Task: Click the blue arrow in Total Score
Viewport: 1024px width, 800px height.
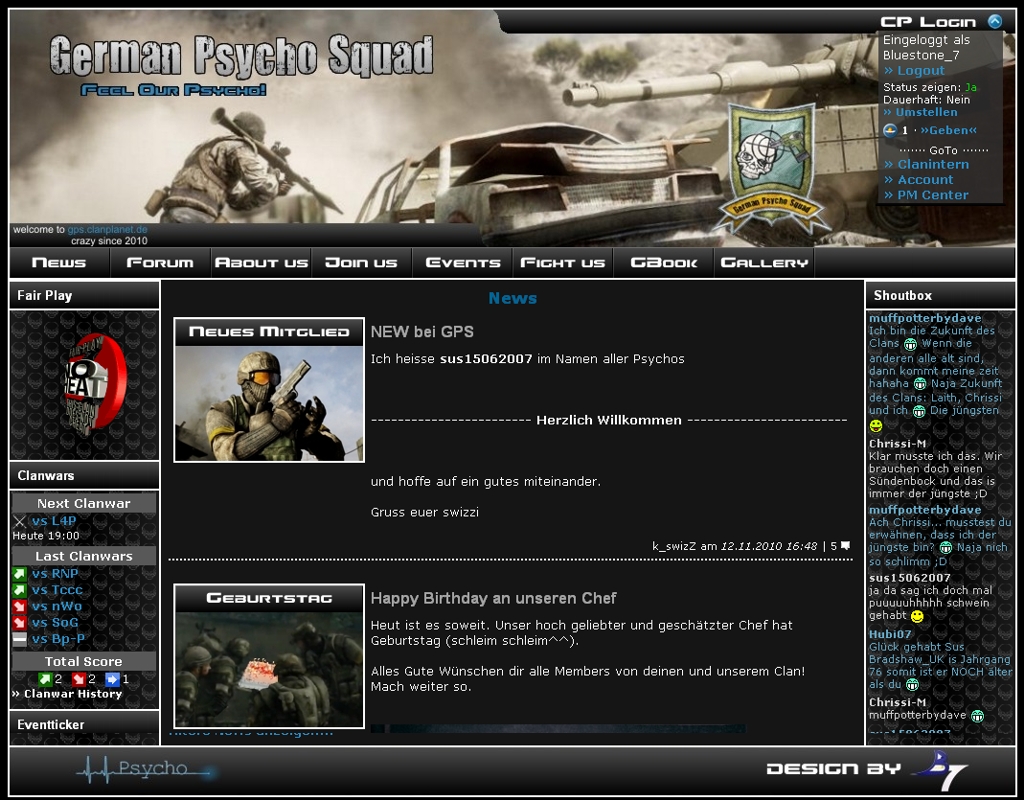Action: pyautogui.click(x=112, y=679)
